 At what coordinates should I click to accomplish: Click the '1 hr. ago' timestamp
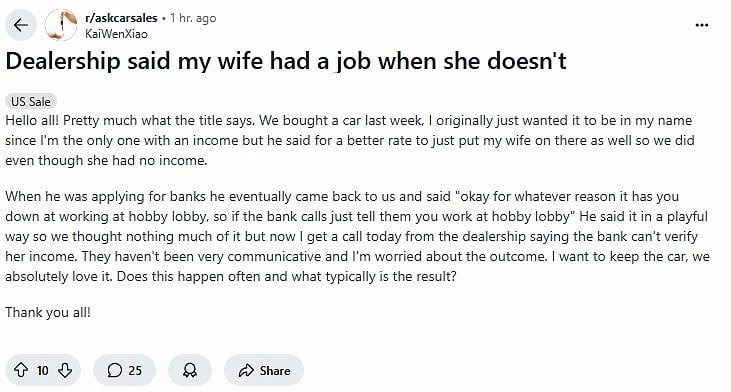point(193,18)
